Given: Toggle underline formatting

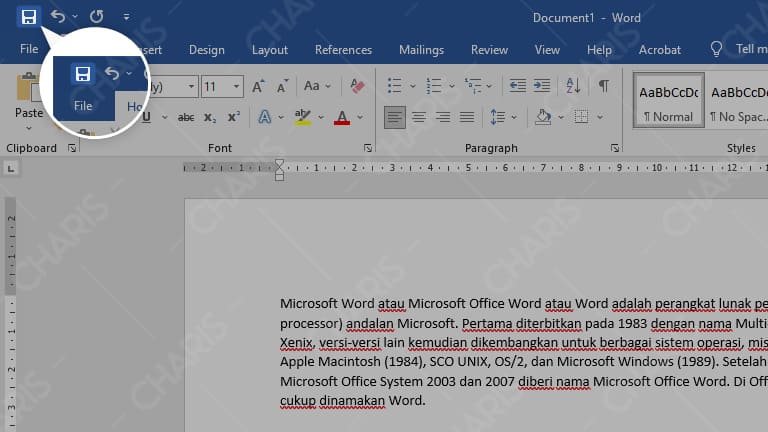Looking at the screenshot, I should point(146,117).
